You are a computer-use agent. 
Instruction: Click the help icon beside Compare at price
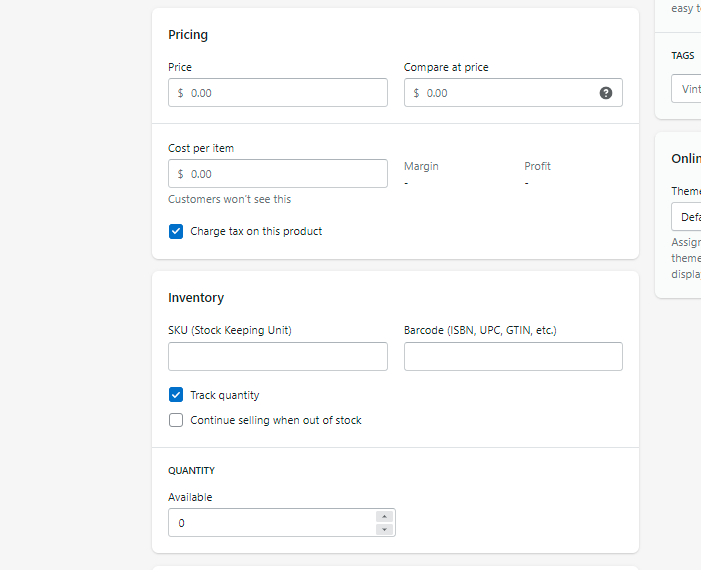point(606,93)
